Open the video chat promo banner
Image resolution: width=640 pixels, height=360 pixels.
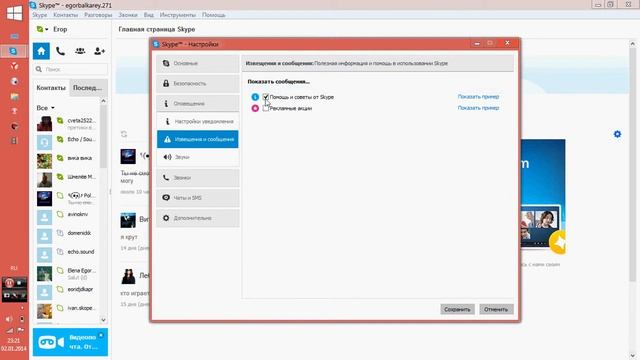pos(70,342)
